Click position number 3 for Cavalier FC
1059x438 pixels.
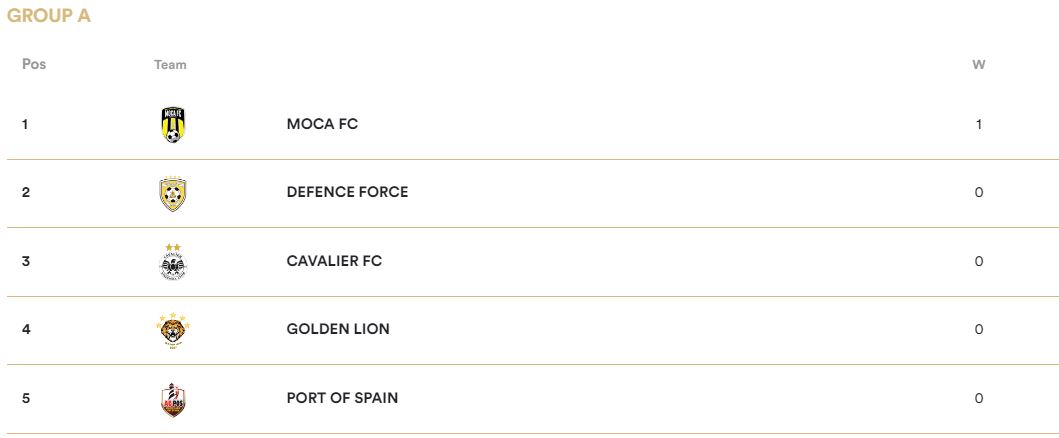point(26,261)
